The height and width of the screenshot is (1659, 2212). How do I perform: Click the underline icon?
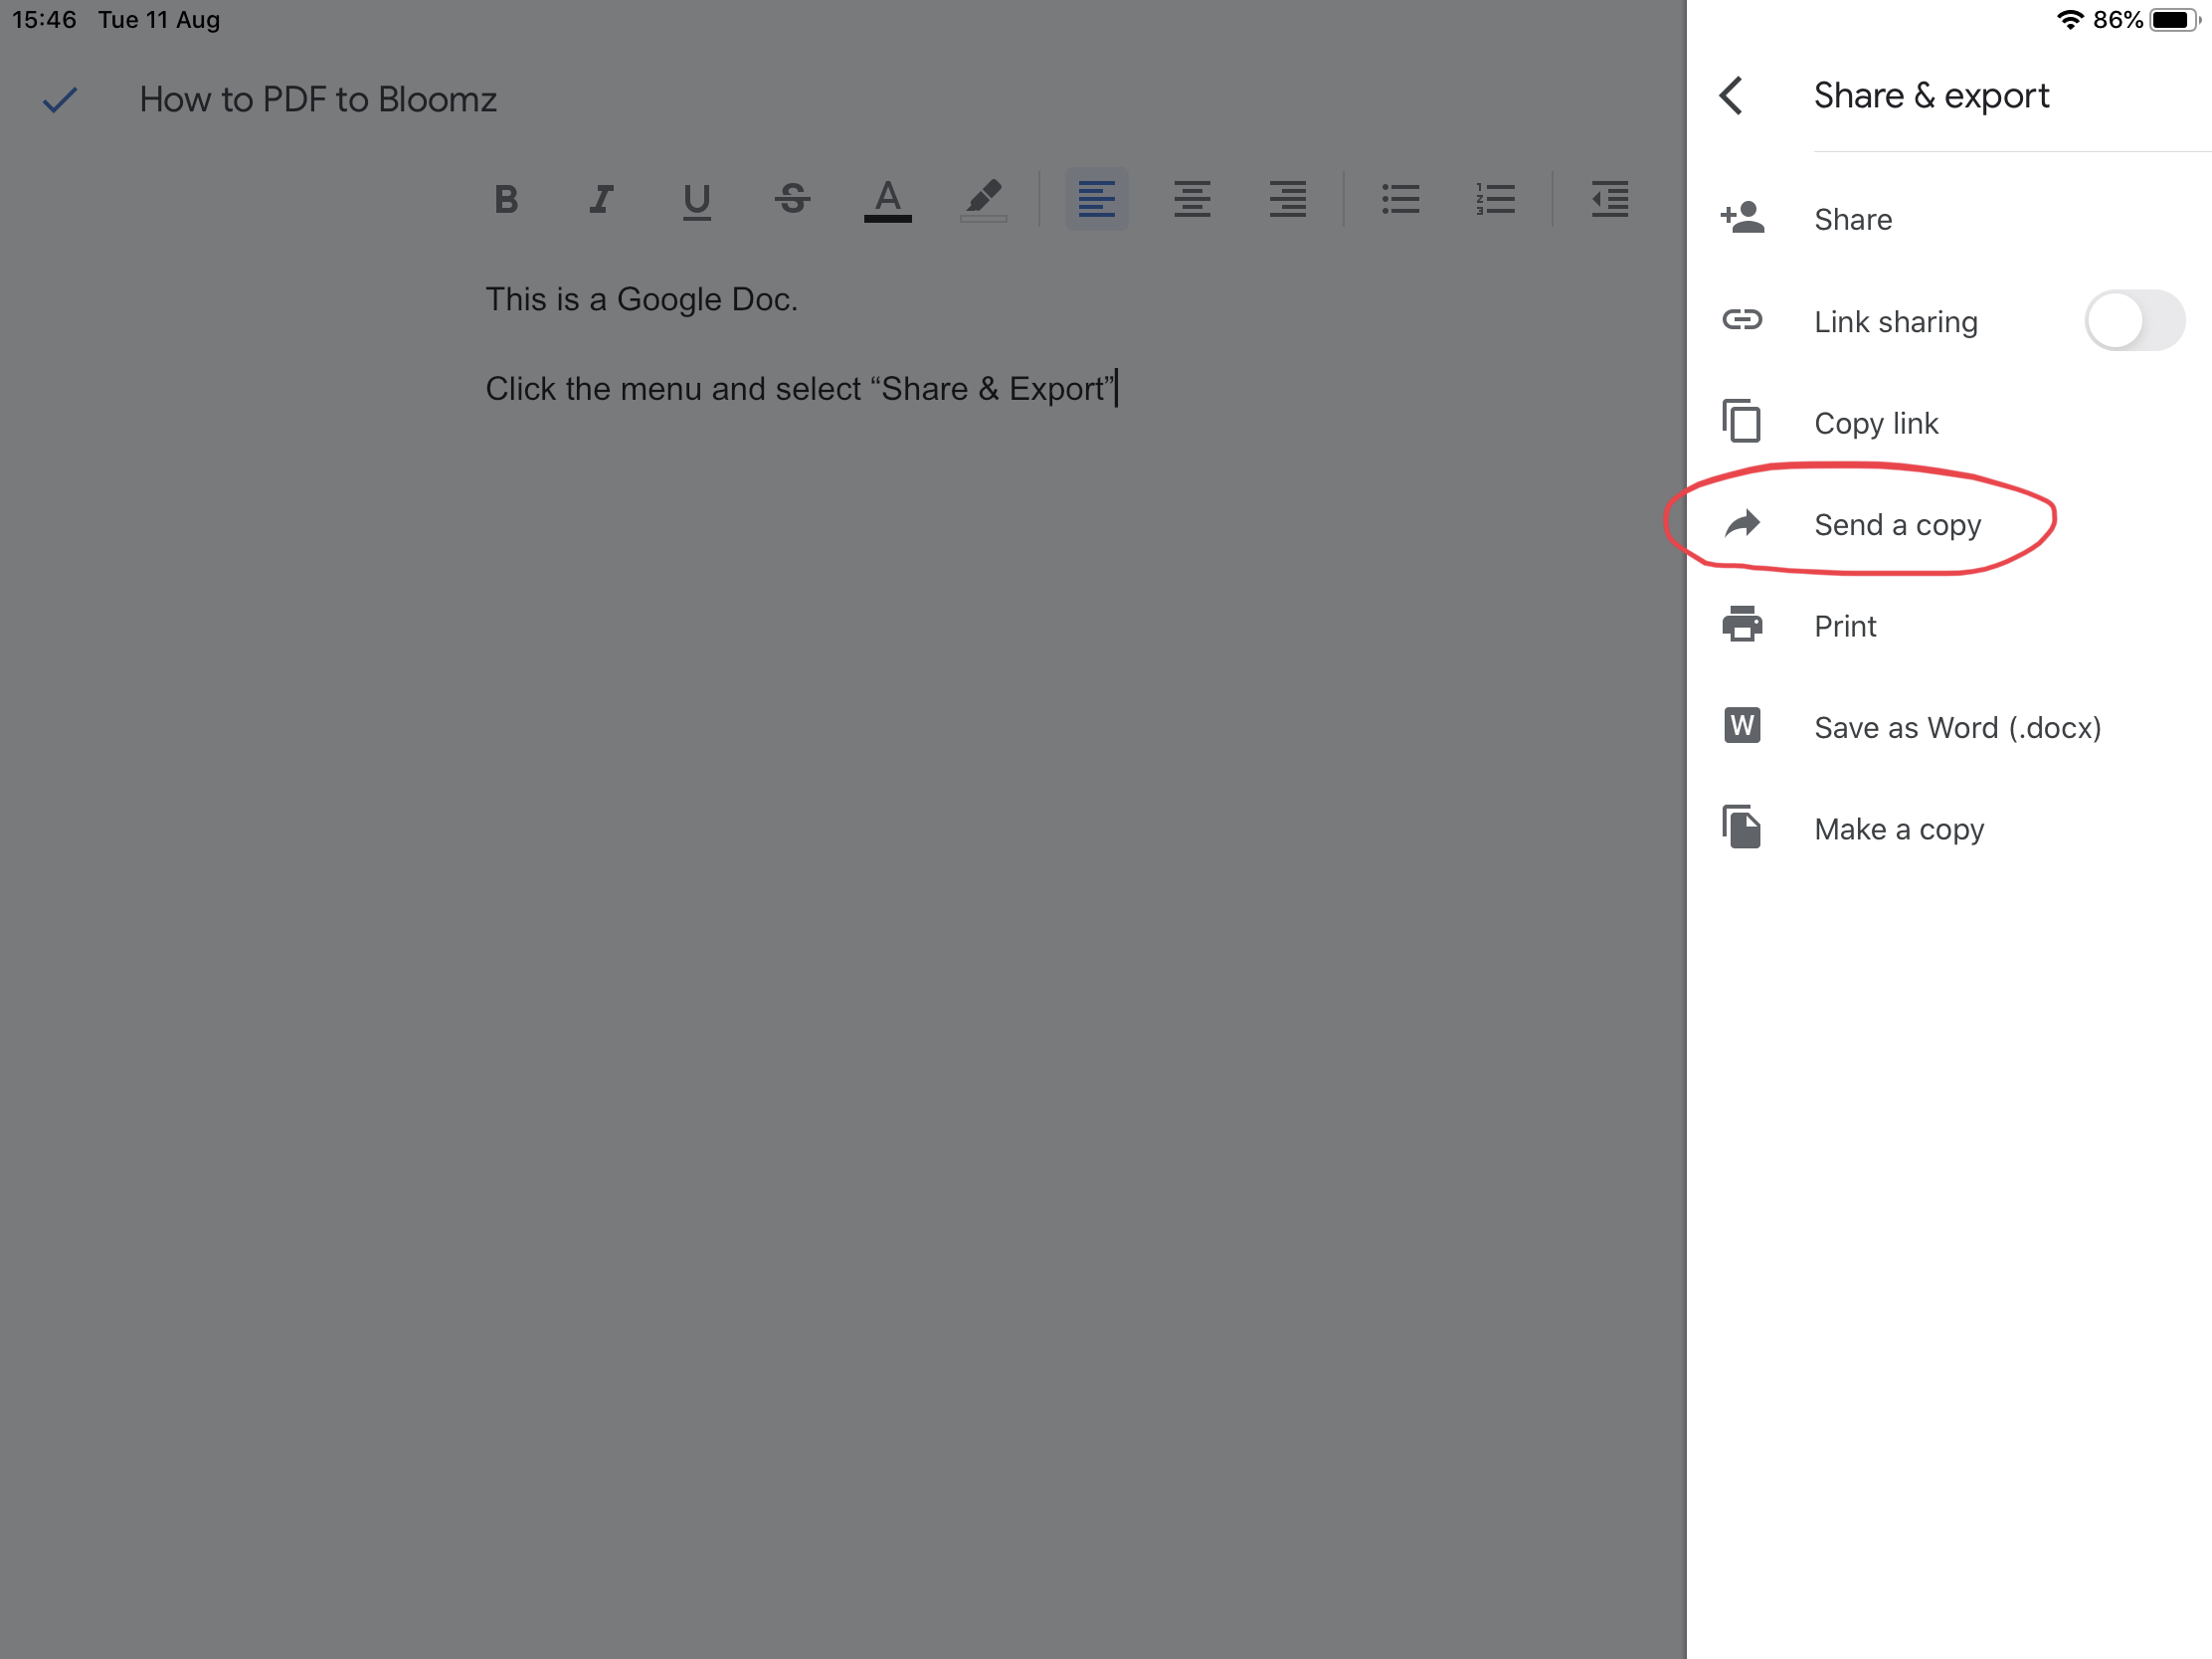pyautogui.click(x=696, y=199)
